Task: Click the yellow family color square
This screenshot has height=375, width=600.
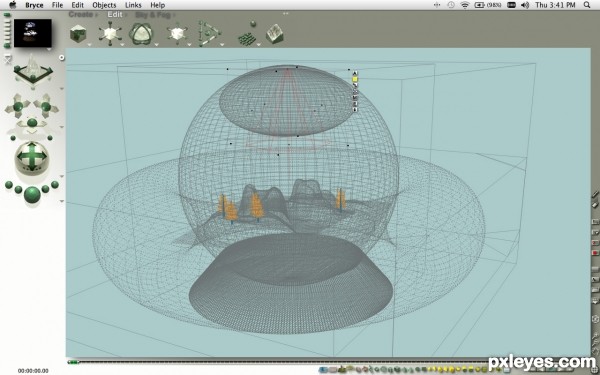Action: [355, 79]
